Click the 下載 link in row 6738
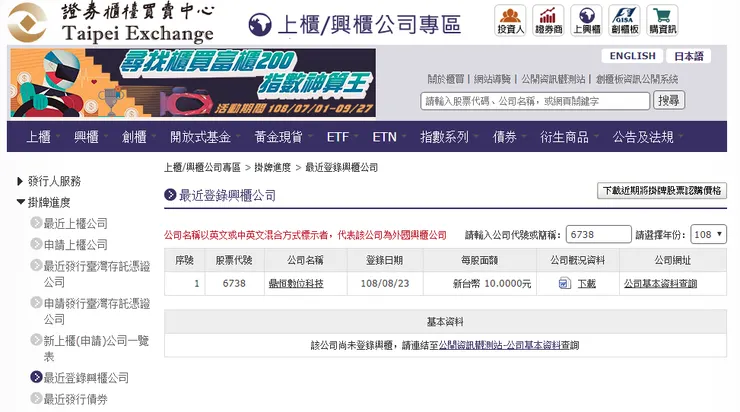This screenshot has height=412, width=740. click(587, 284)
